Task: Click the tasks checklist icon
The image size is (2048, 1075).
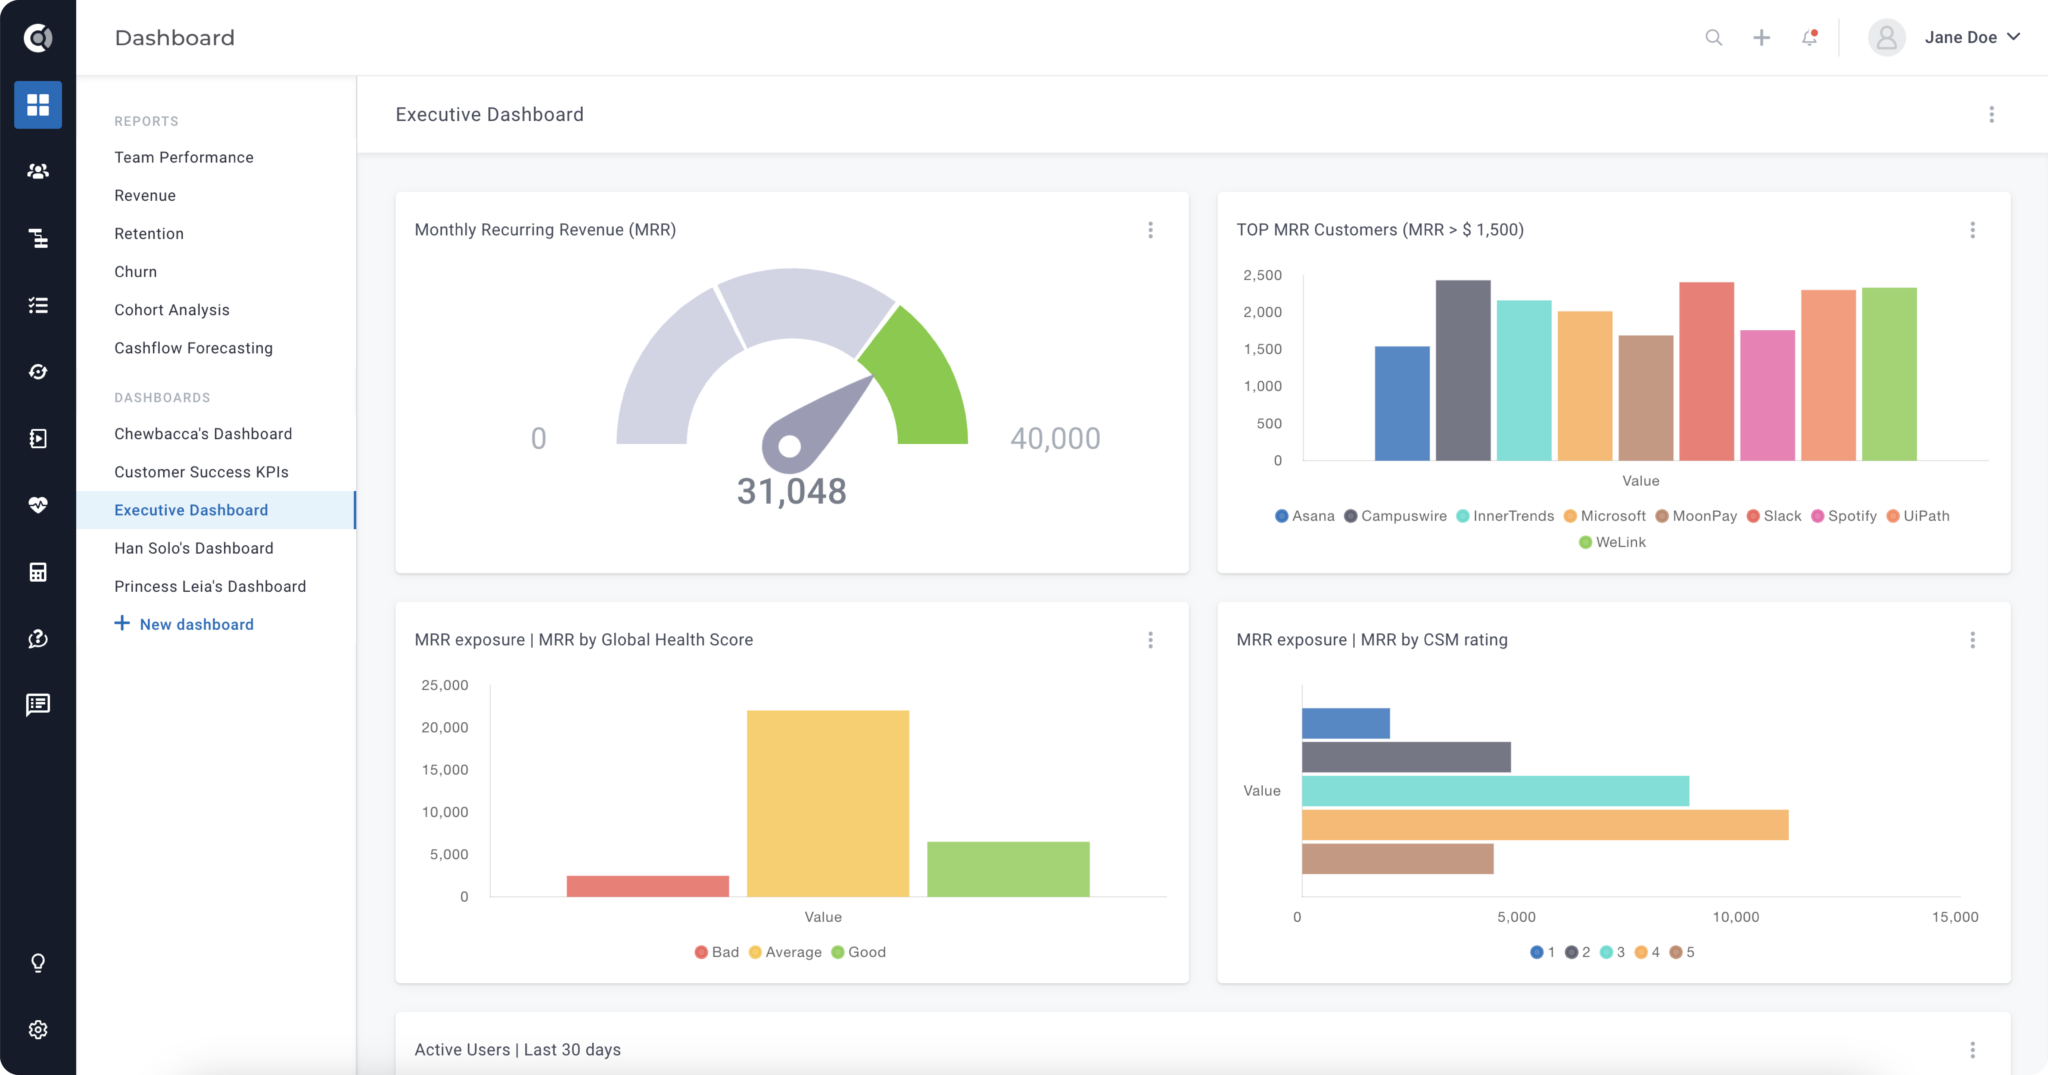Action: (38, 305)
